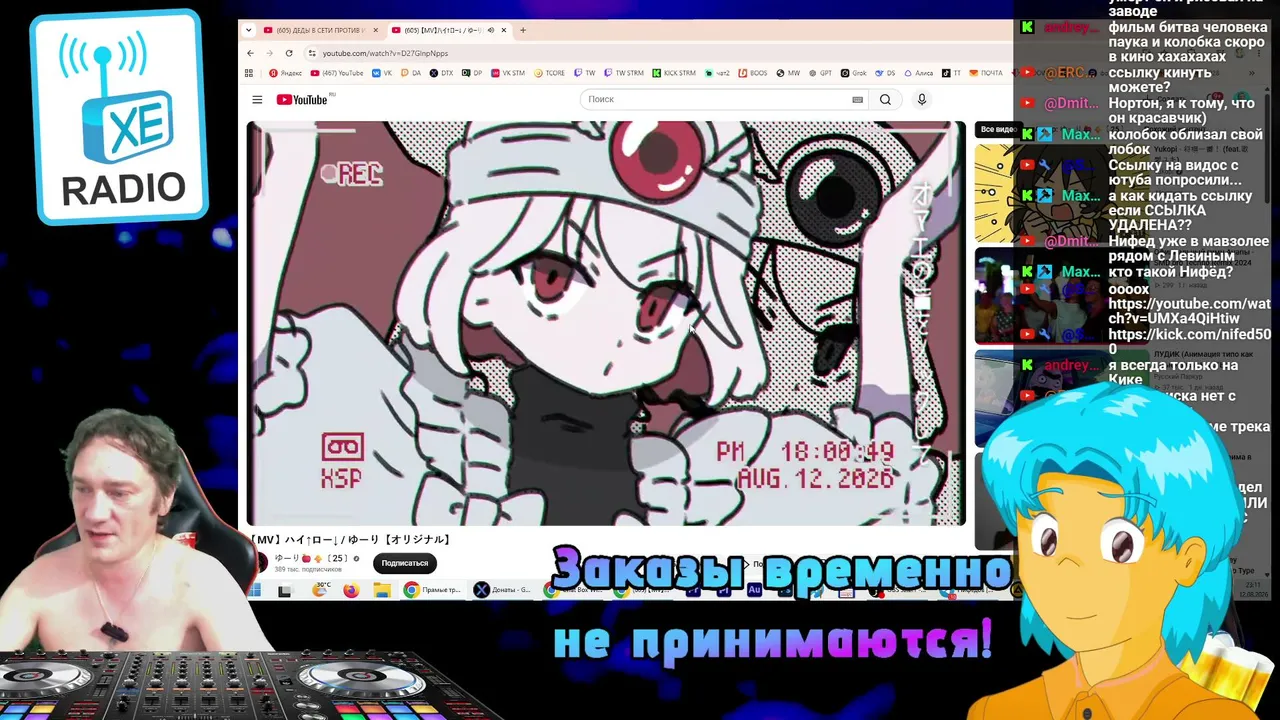Screen dimensions: 1280x720
Task: Open the site information icon in address bar
Action: [312, 53]
